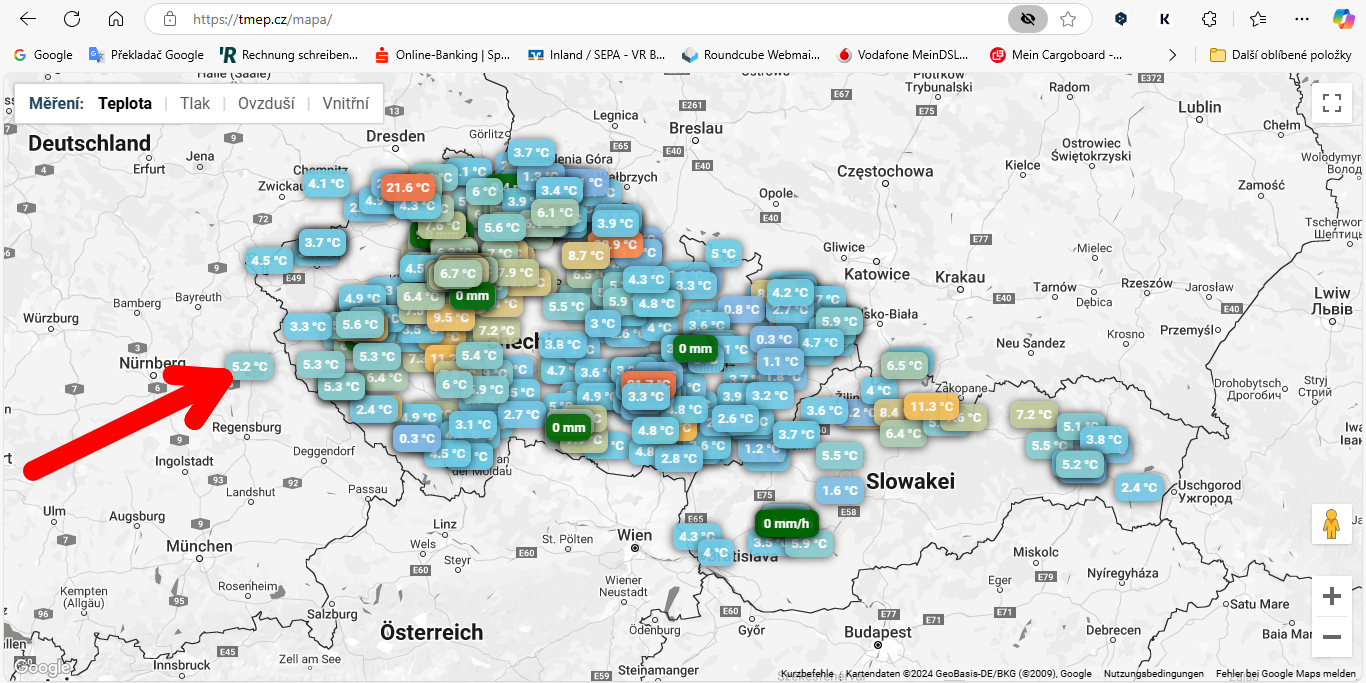Open the hexagon extension icon in toolbar

click(x=1122, y=19)
